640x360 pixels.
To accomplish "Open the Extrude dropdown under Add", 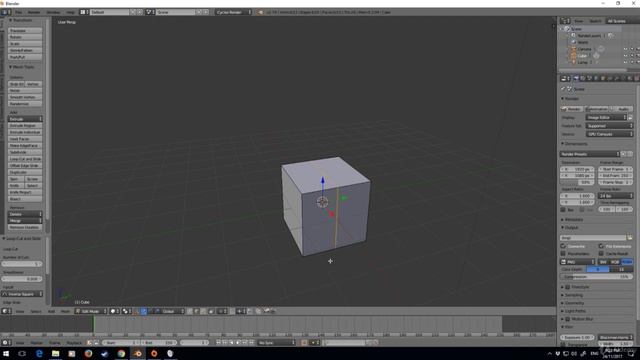I will point(25,119).
